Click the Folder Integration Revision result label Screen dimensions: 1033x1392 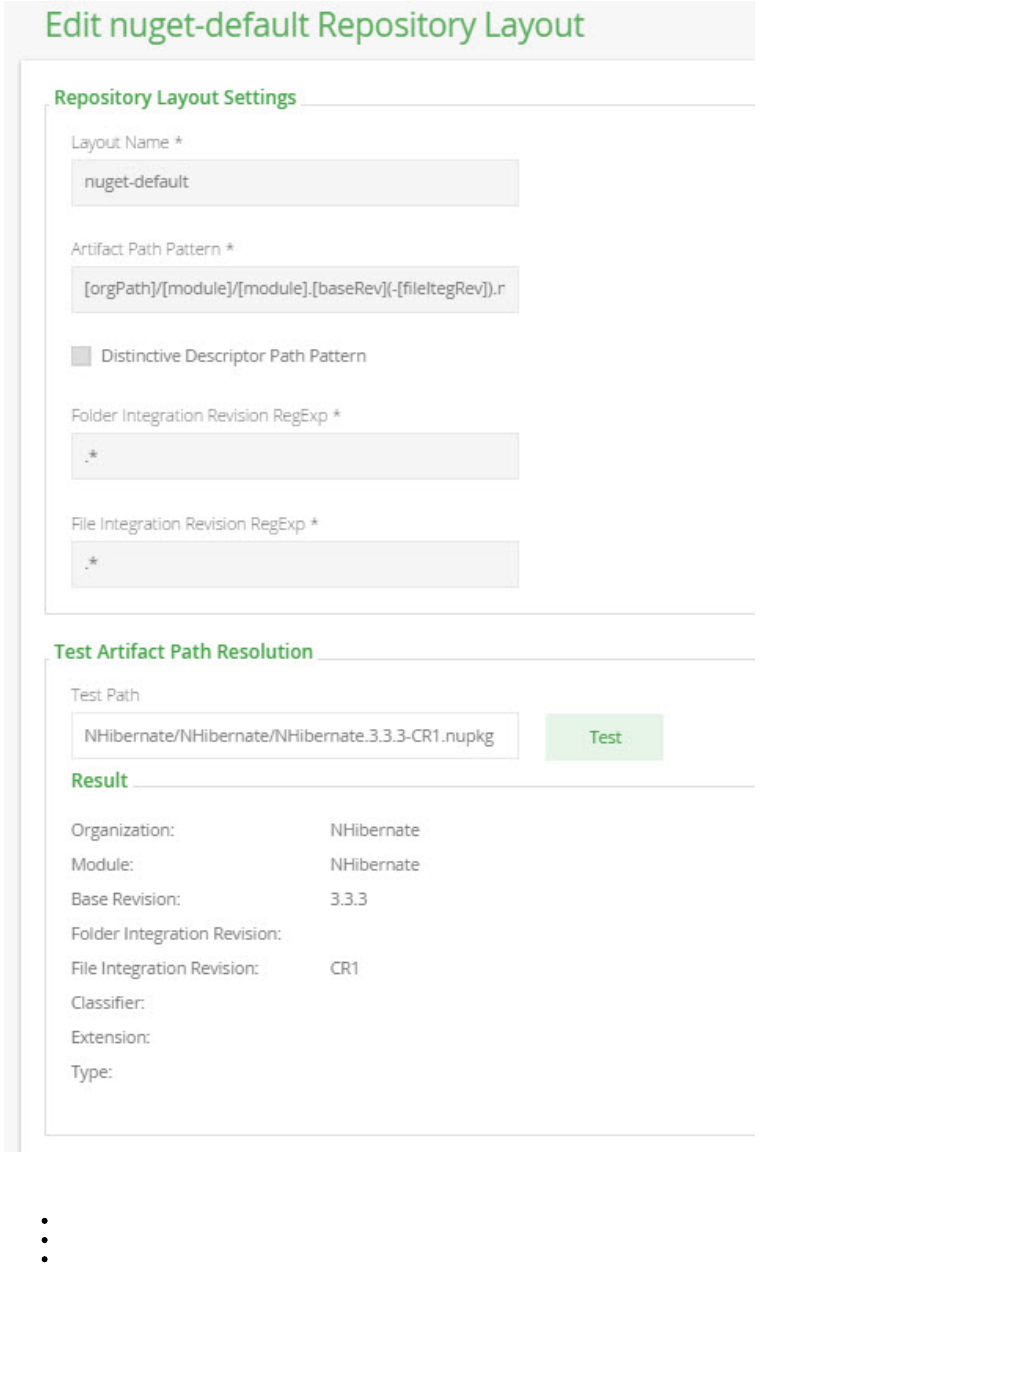tap(176, 934)
